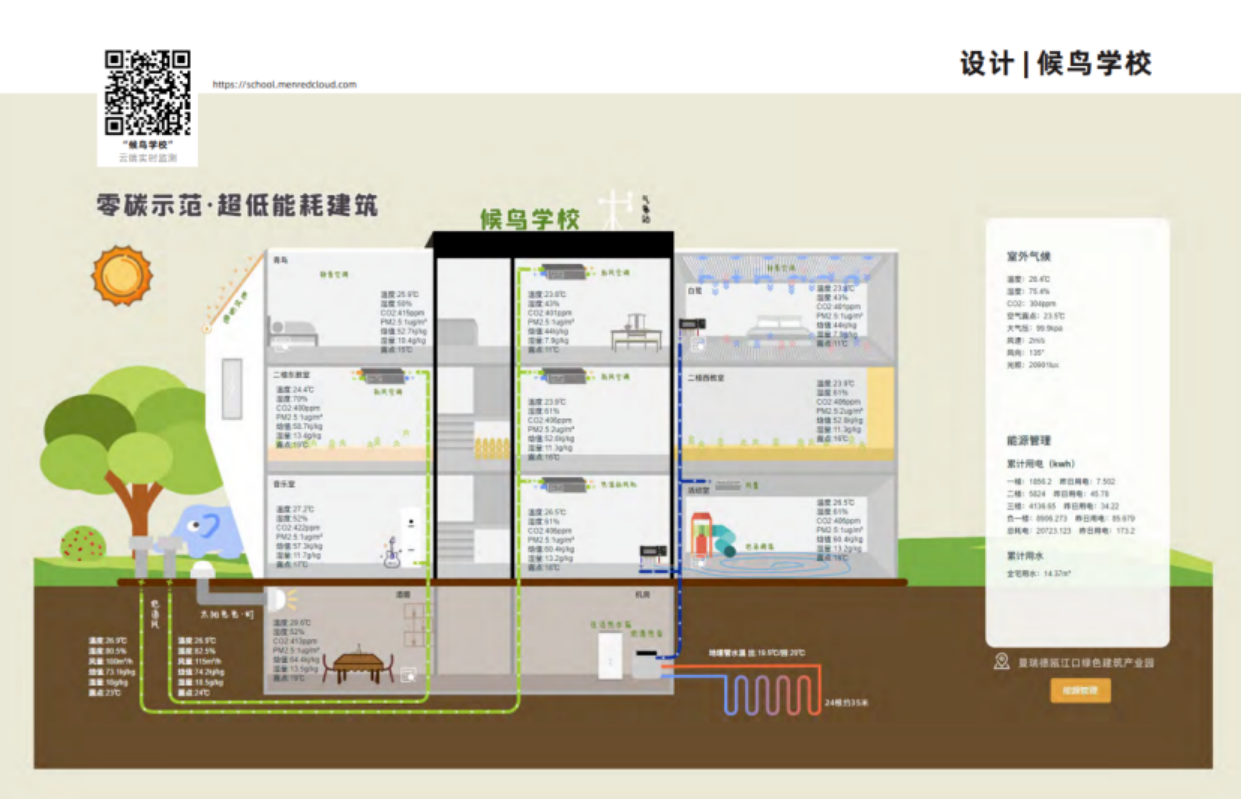
Task: Click the 活动室 room label
Action: pos(698,490)
